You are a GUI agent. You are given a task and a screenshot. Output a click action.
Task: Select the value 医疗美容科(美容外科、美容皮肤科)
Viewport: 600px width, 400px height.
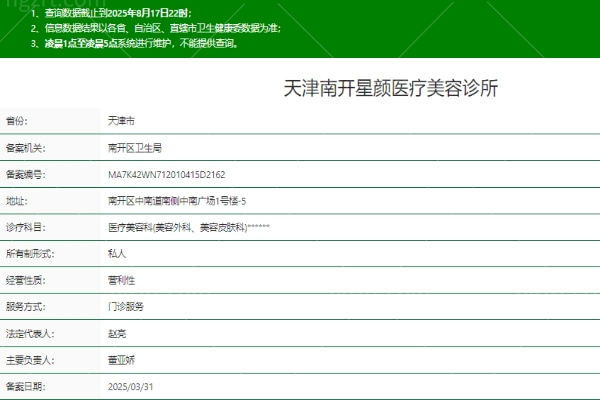click(x=178, y=227)
